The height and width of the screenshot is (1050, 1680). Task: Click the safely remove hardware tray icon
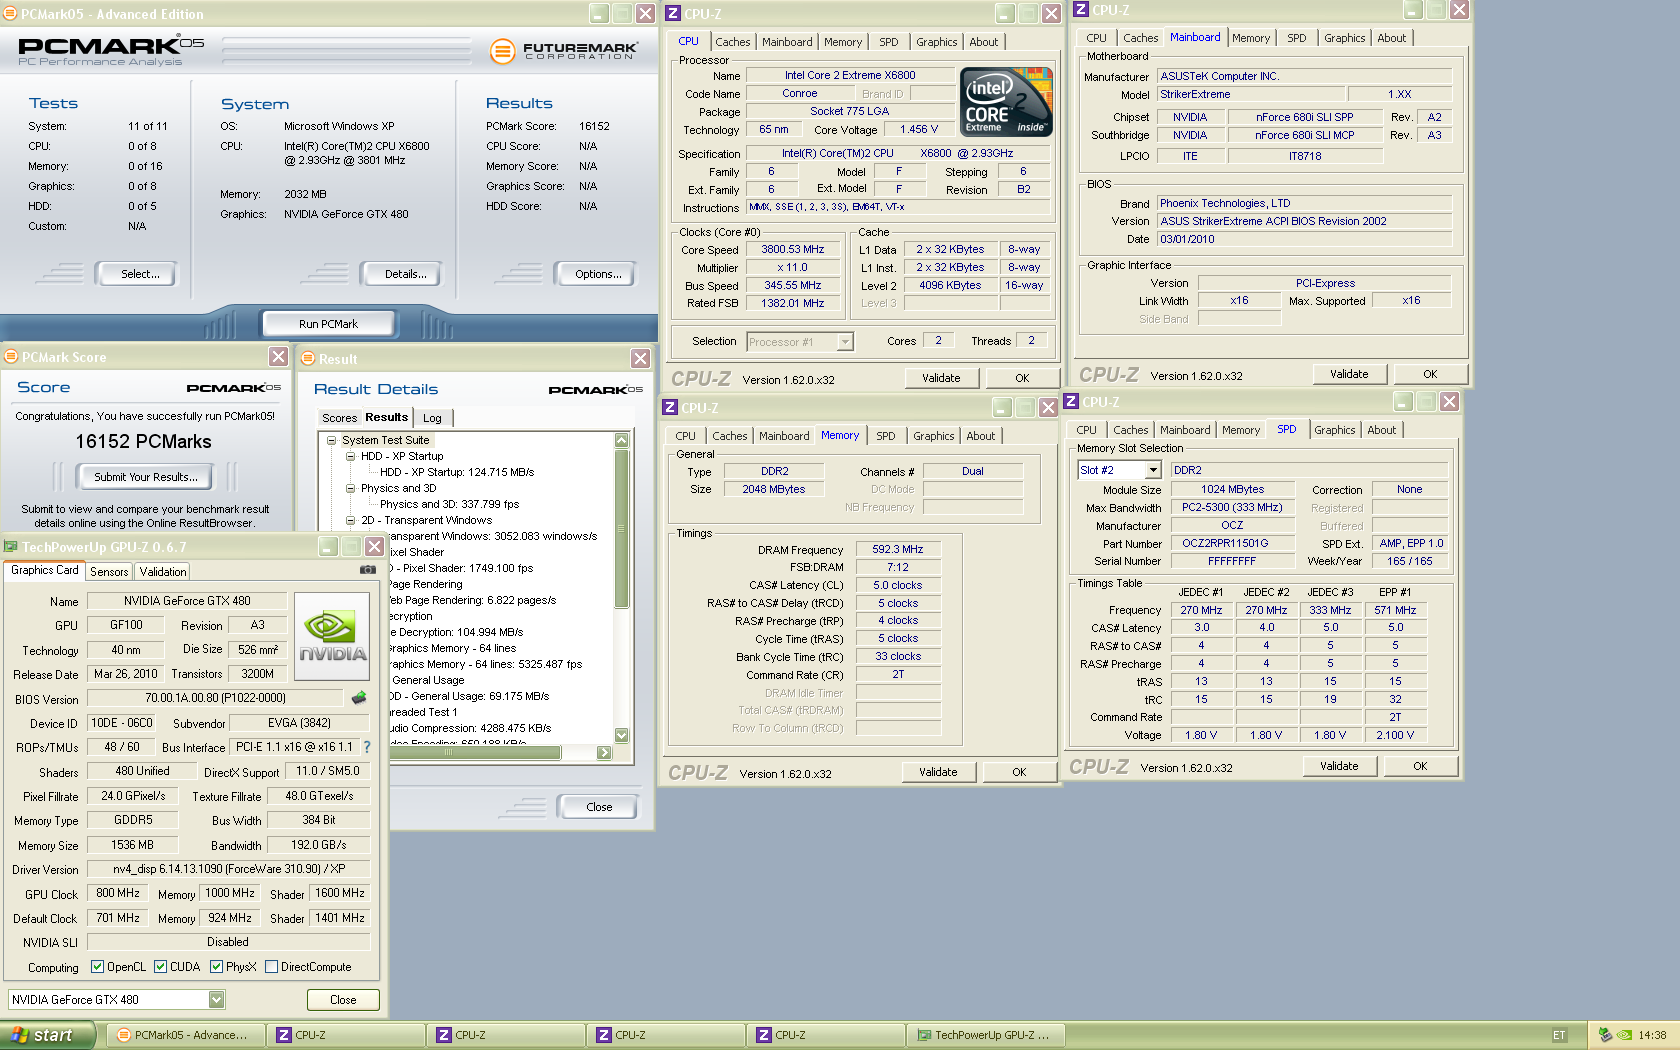(x=1605, y=1035)
